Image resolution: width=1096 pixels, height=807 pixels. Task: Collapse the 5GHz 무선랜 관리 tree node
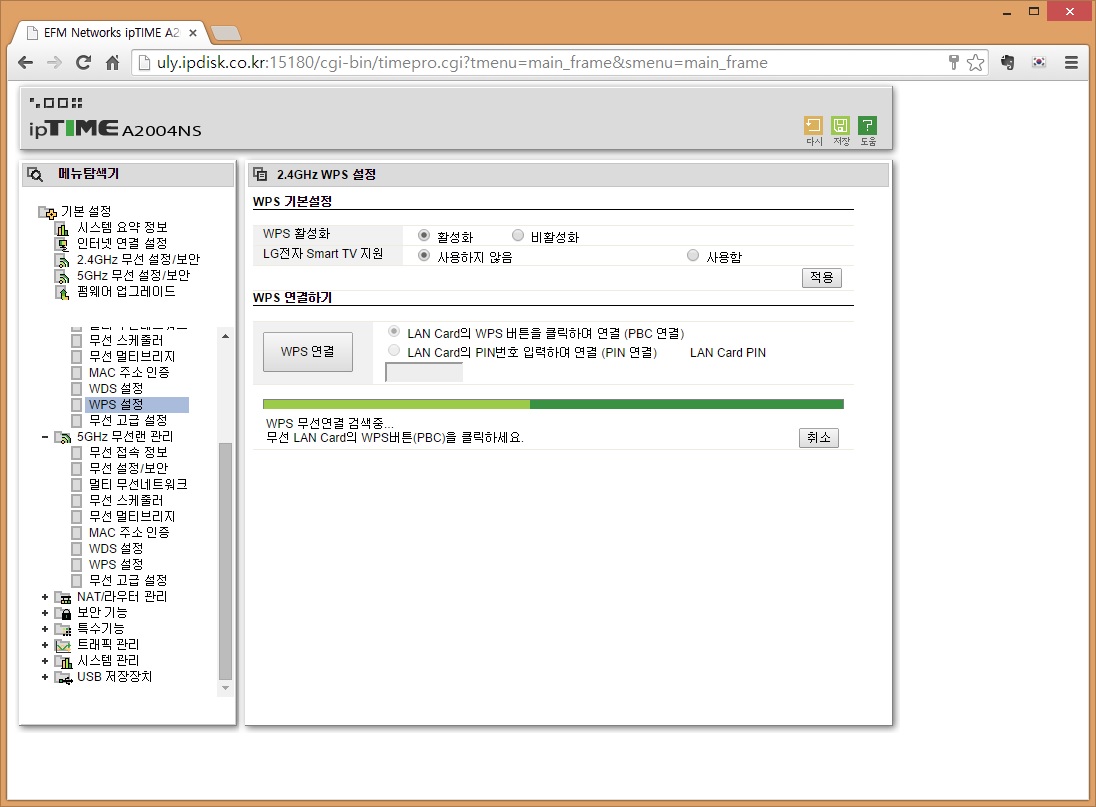[x=45, y=437]
